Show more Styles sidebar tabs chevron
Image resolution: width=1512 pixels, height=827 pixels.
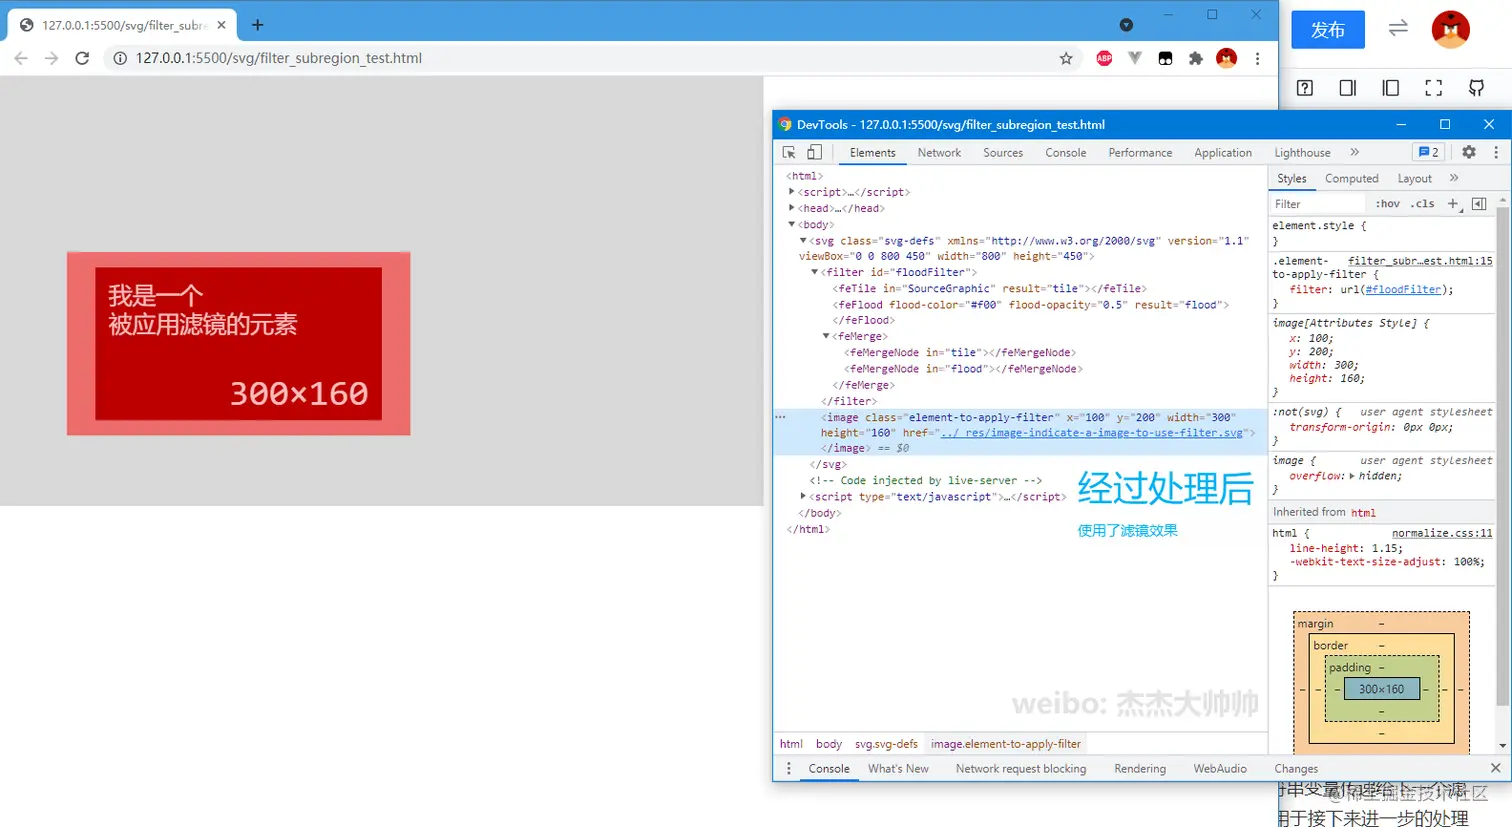tap(1454, 178)
